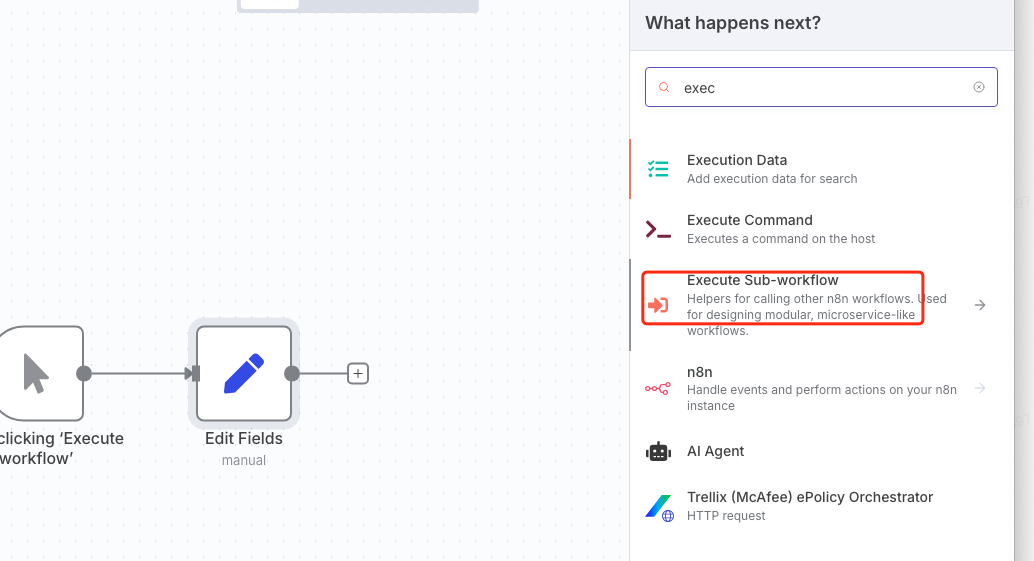The width and height of the screenshot is (1034, 561).
Task: Click the trigger node's output connector dot
Action: (84, 373)
